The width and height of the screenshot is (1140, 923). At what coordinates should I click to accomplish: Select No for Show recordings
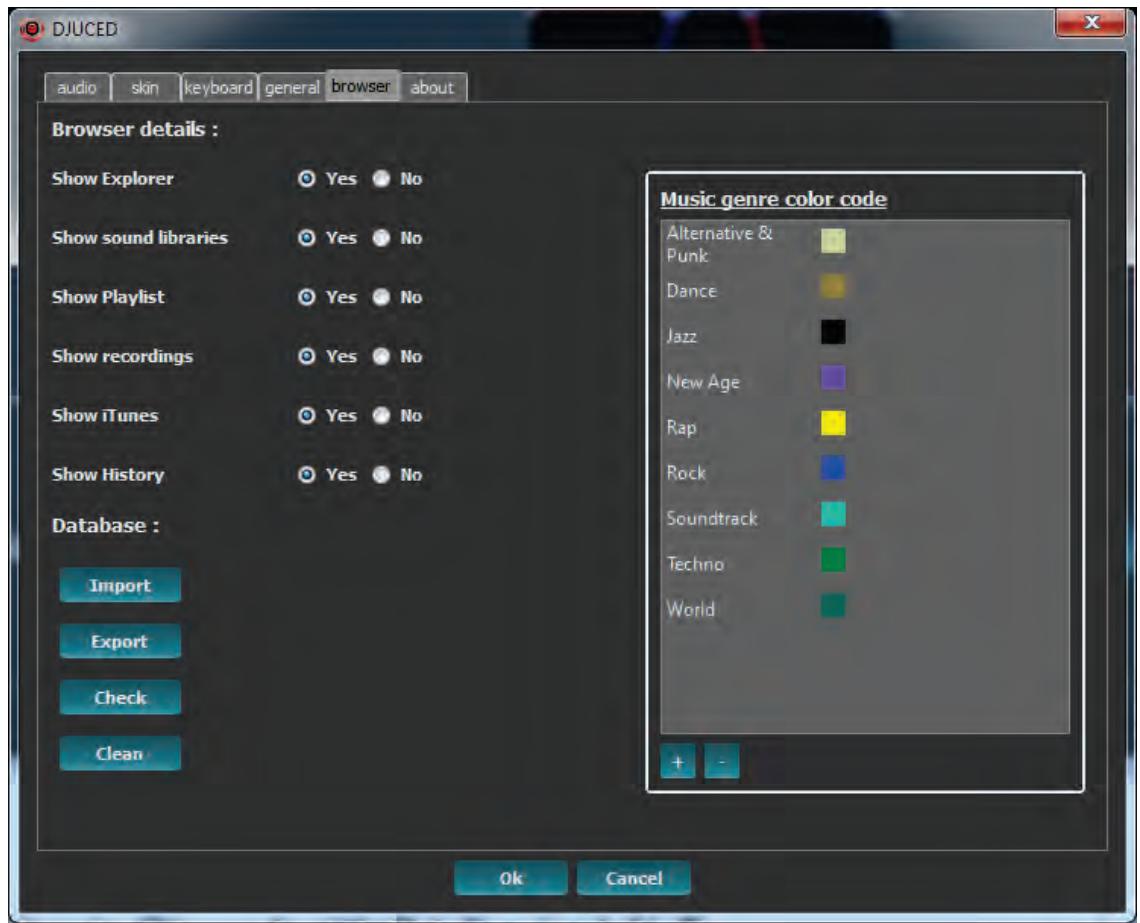pos(381,356)
